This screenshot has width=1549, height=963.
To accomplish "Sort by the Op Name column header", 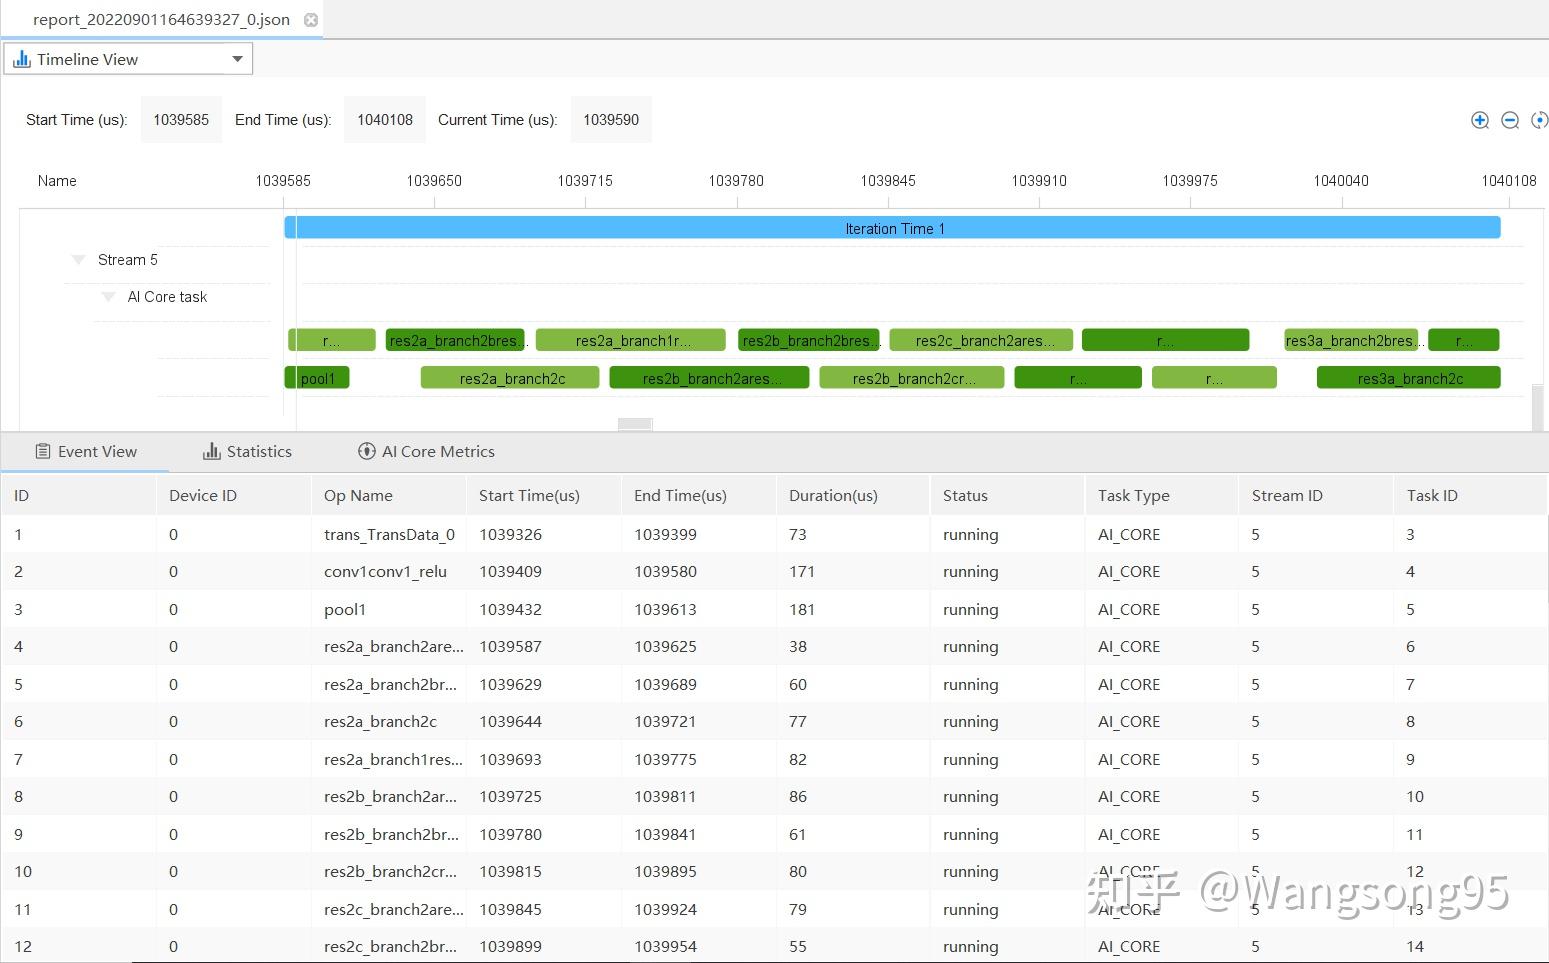I will (358, 496).
